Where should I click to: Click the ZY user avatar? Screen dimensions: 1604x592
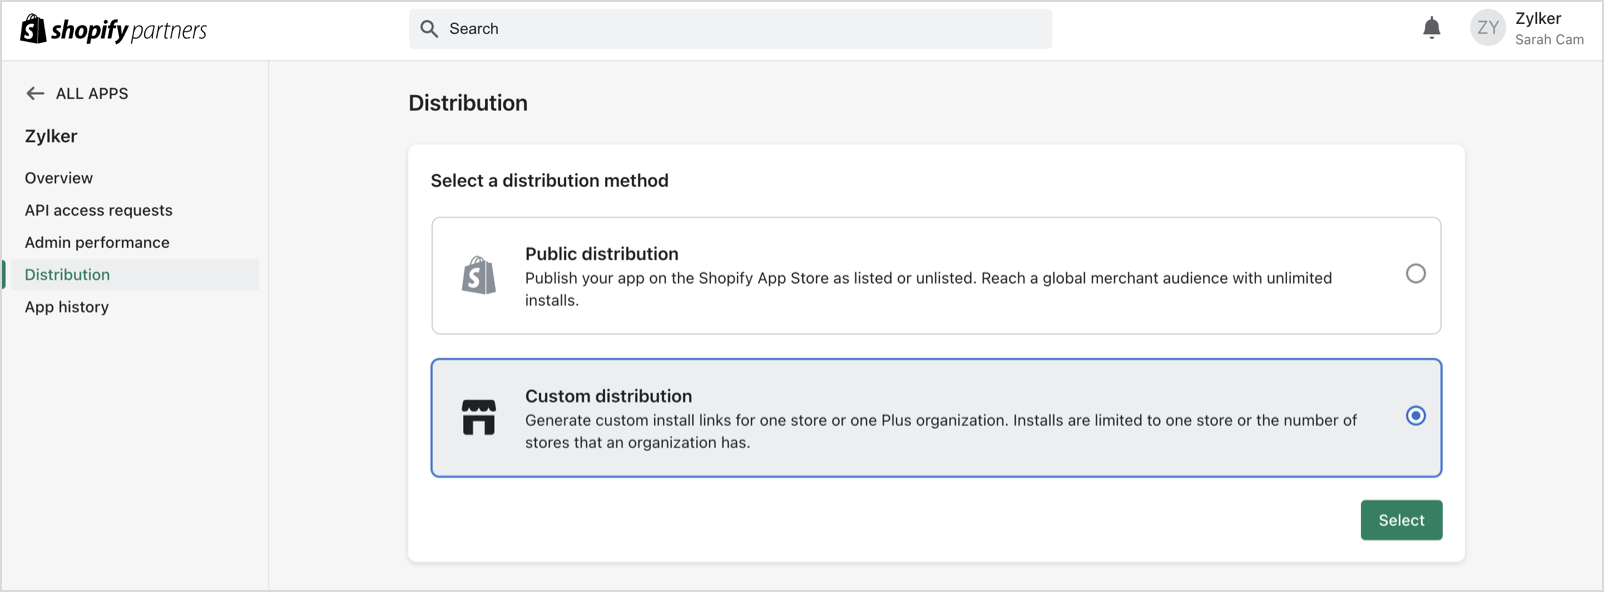[x=1487, y=28]
